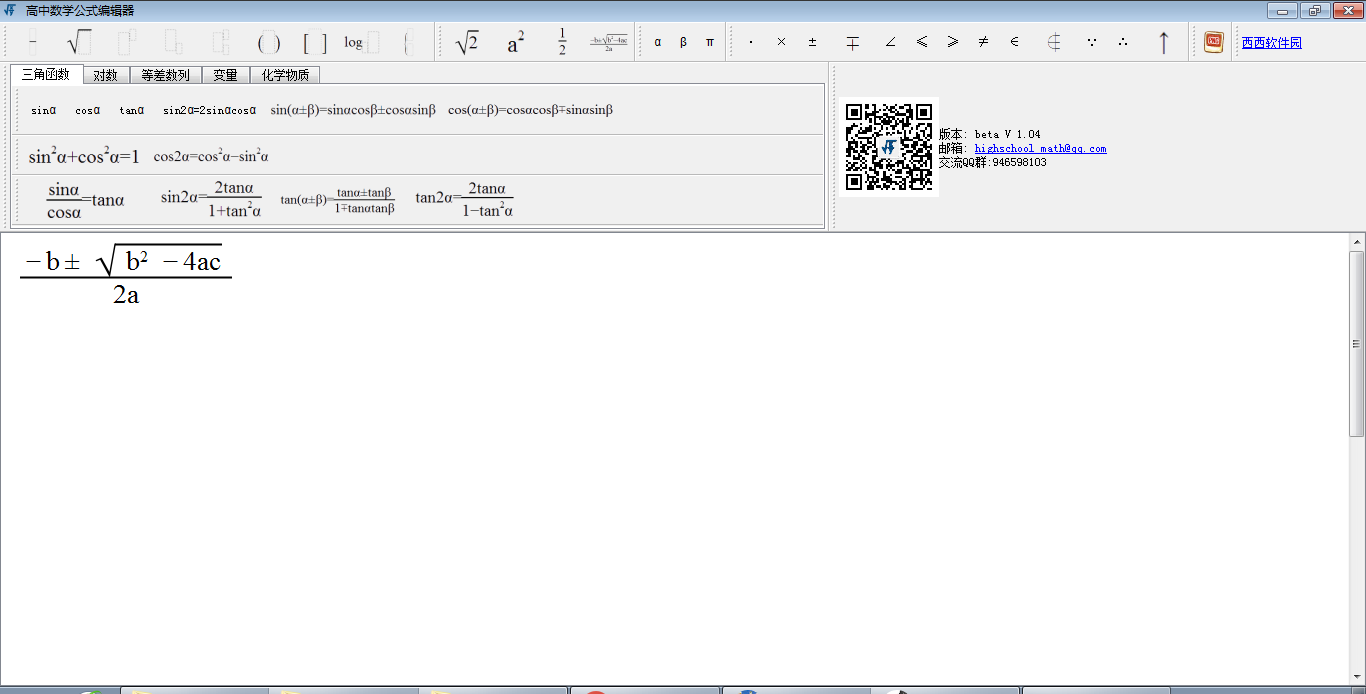Select the 化学物质 tab
Image resolution: width=1366 pixels, height=694 pixels.
pyautogui.click(x=285, y=75)
